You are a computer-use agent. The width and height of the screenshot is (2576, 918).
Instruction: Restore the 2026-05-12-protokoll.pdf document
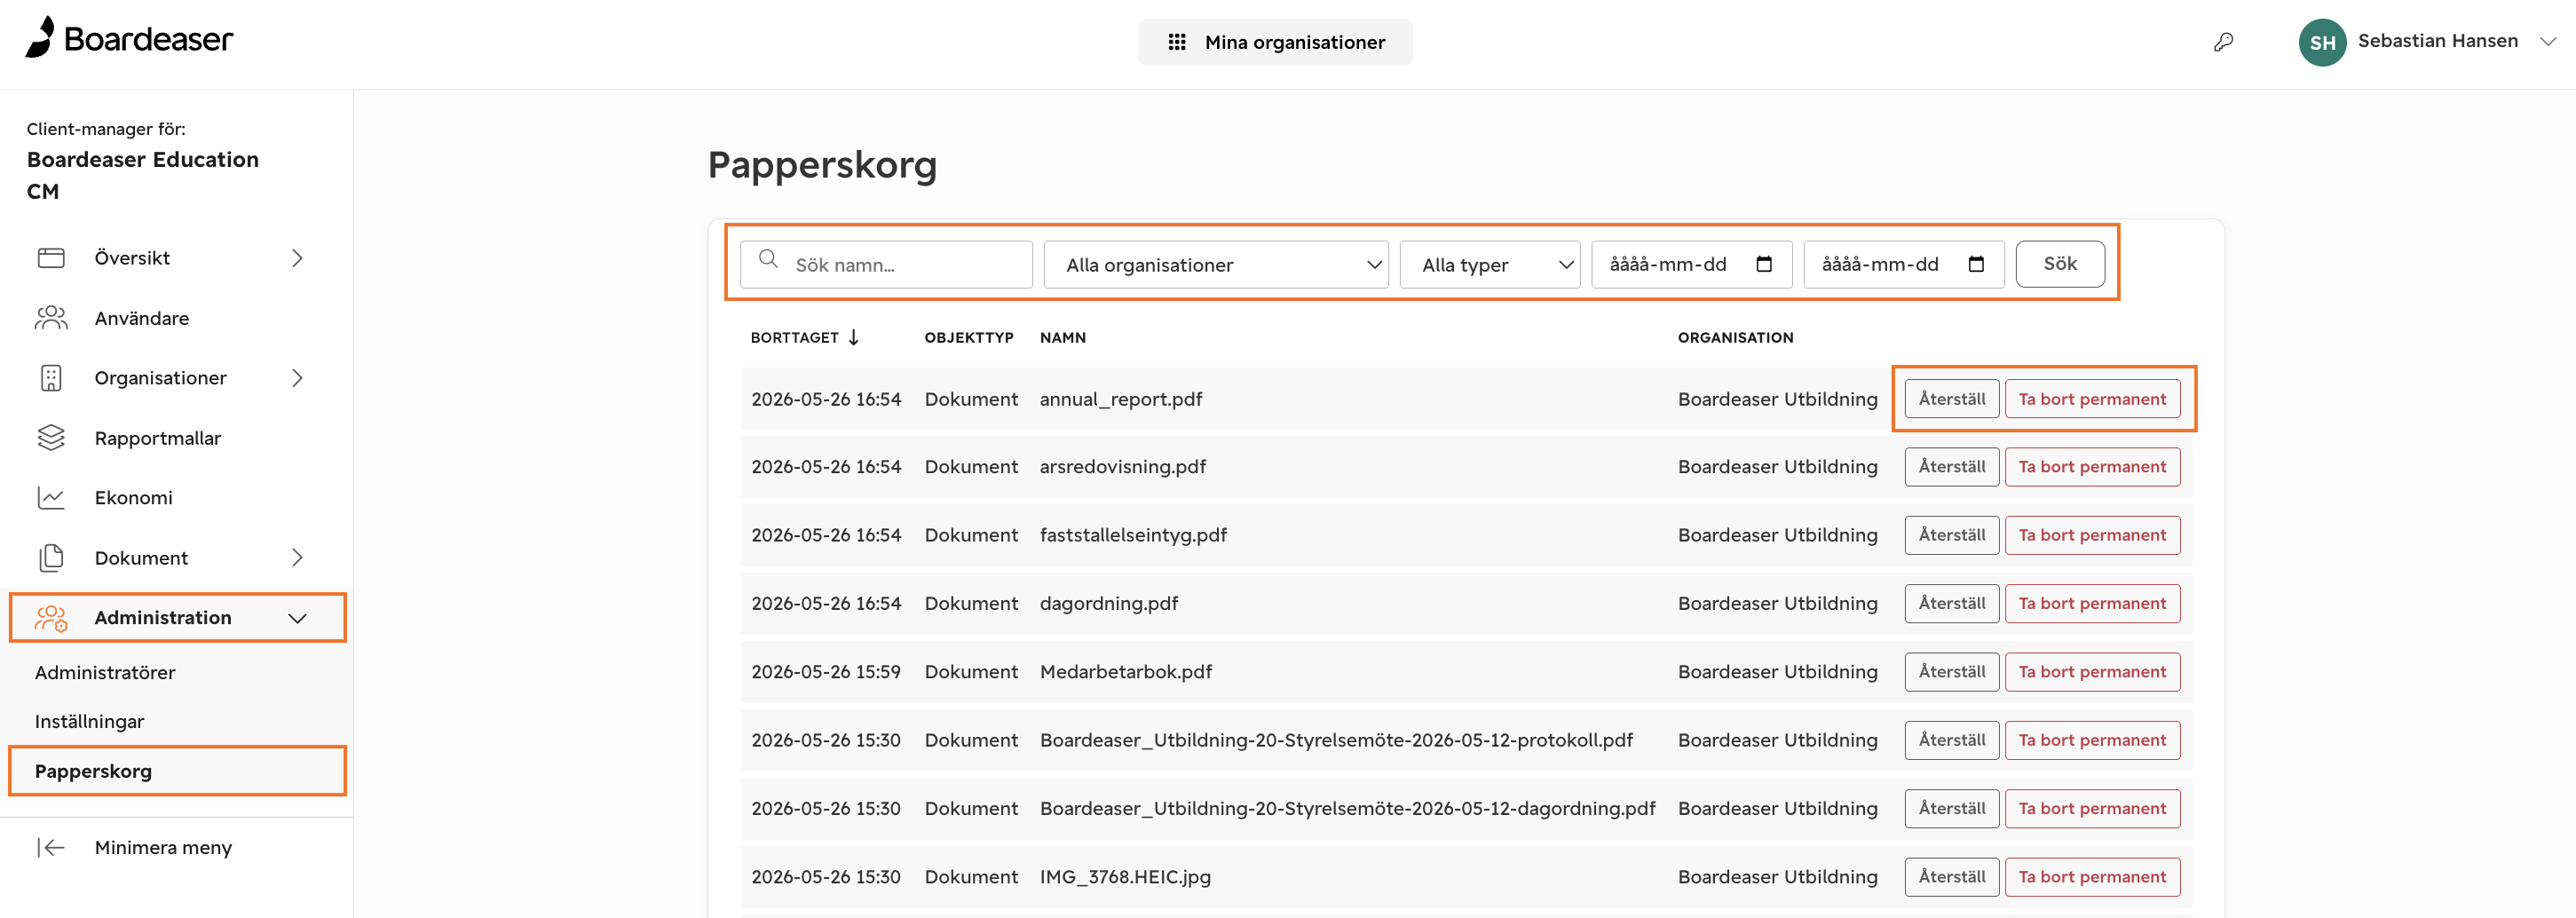coord(1952,740)
